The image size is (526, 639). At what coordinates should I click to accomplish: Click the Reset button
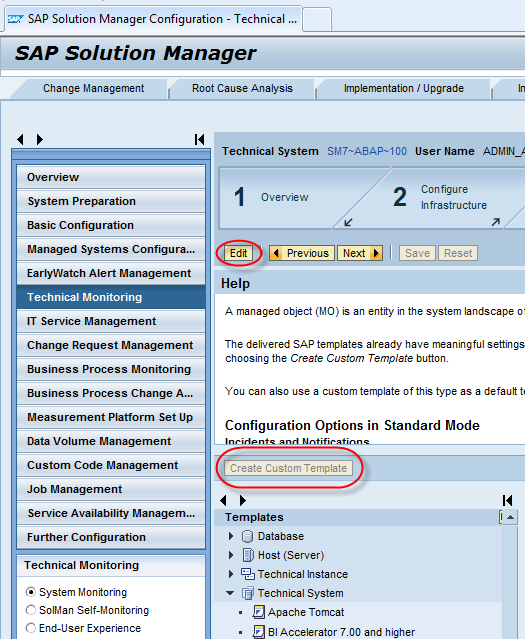coord(458,253)
